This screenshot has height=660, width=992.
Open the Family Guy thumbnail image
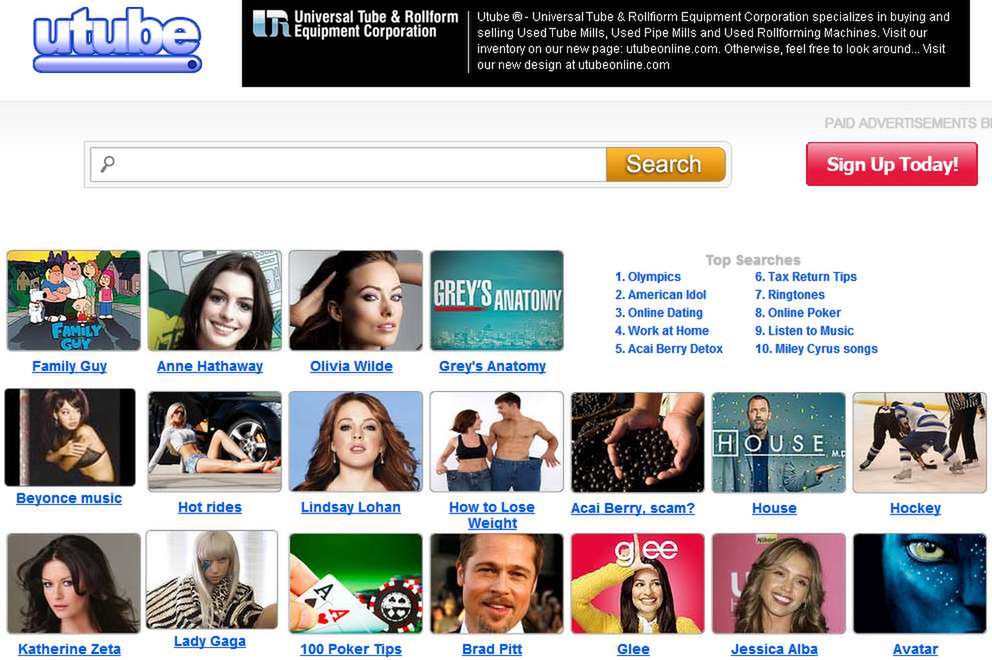tap(73, 300)
